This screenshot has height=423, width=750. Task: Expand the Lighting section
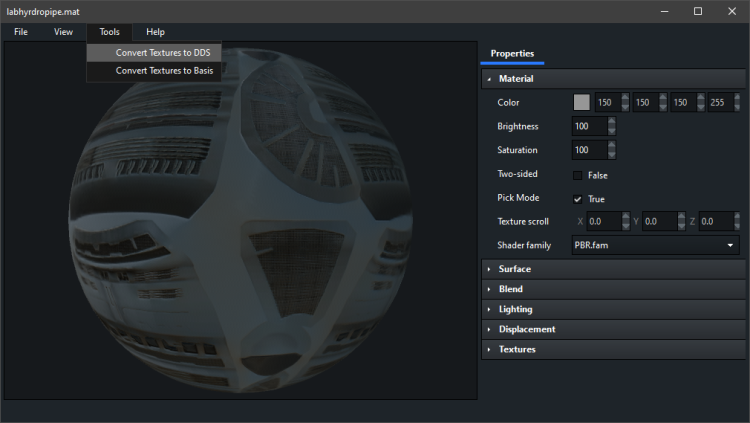tap(515, 309)
